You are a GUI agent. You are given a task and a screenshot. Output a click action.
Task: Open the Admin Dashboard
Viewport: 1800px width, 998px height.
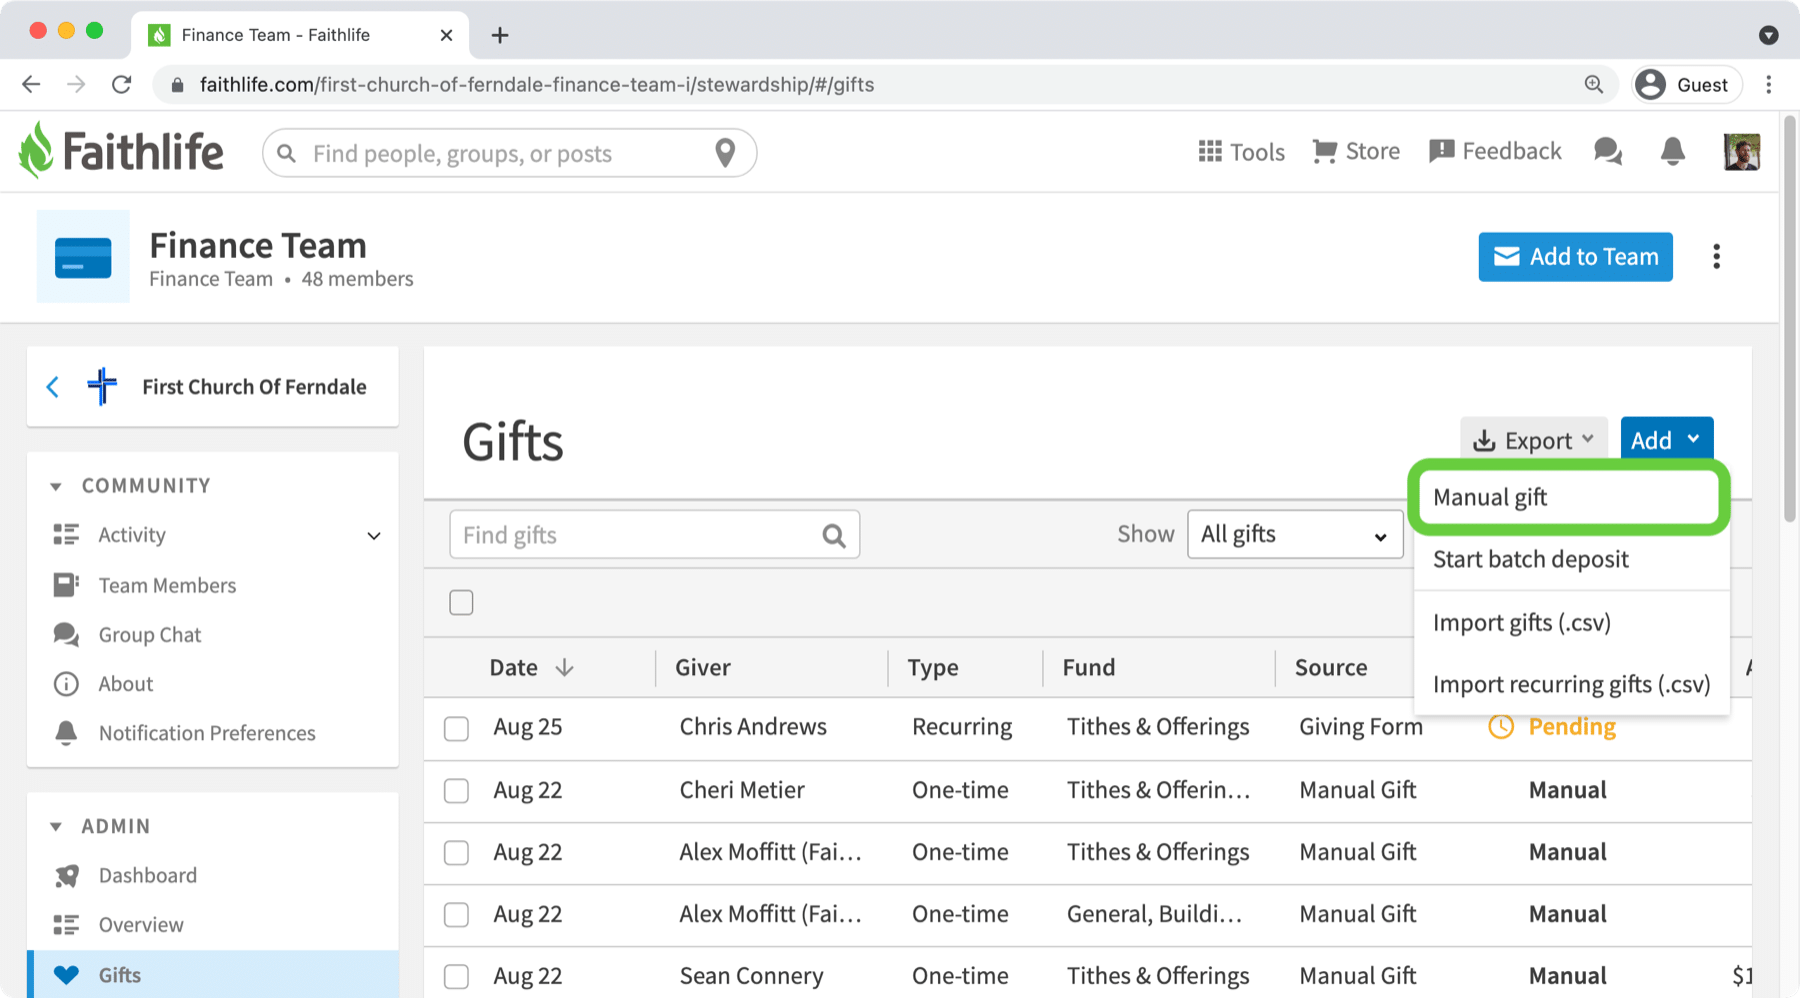click(147, 876)
